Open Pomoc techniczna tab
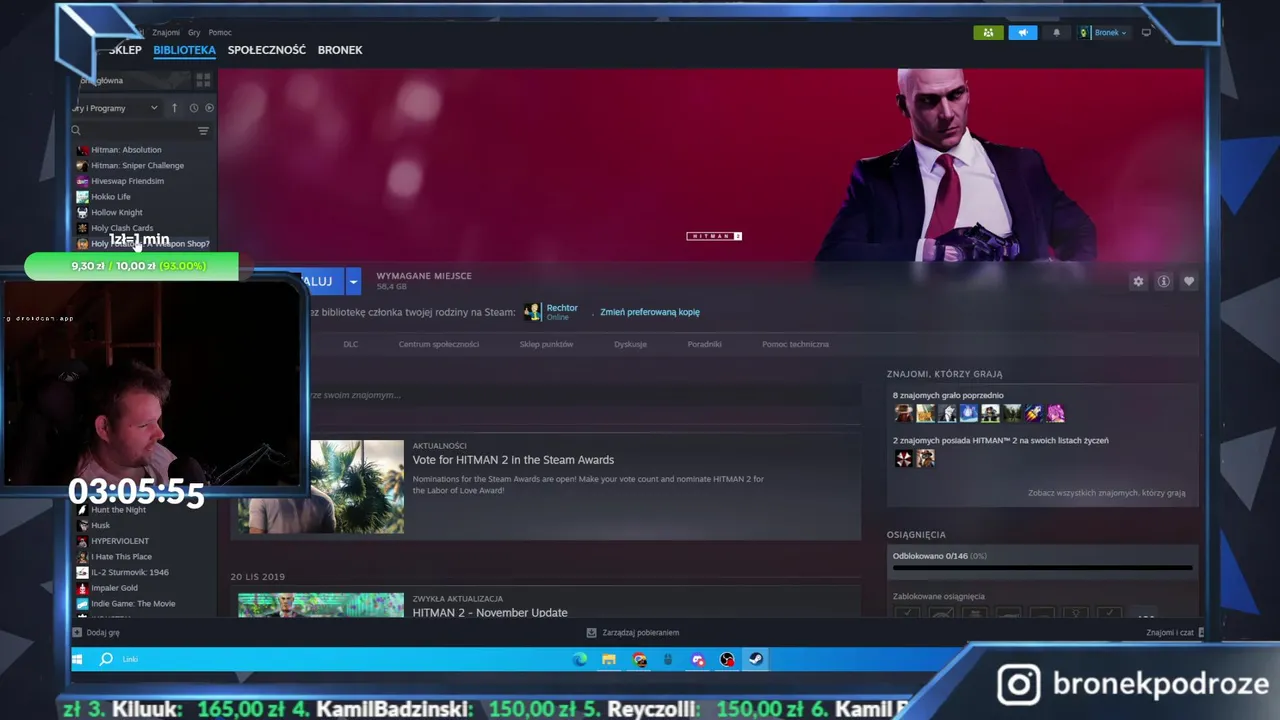The width and height of the screenshot is (1280, 720). (795, 344)
